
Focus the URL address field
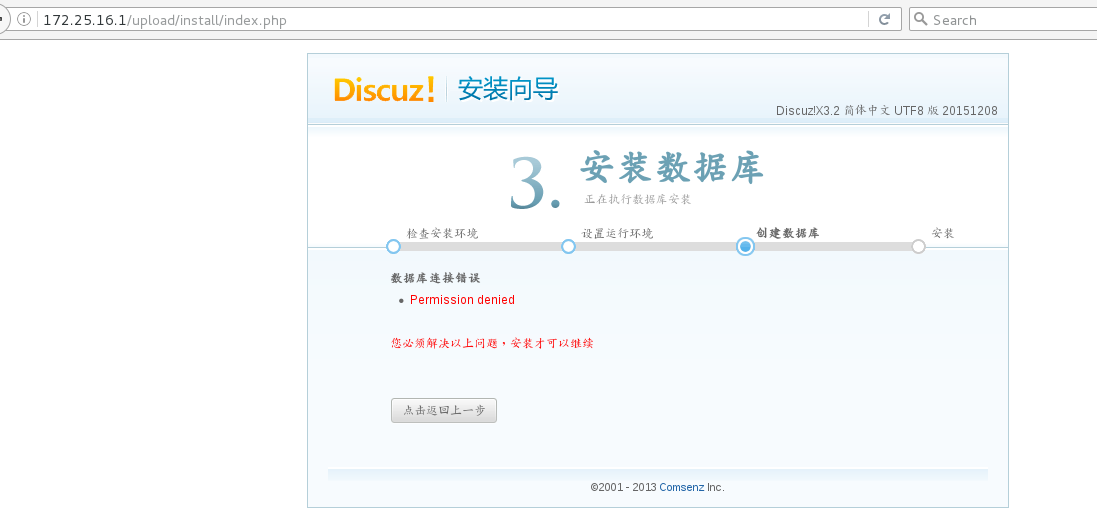[x=451, y=20]
